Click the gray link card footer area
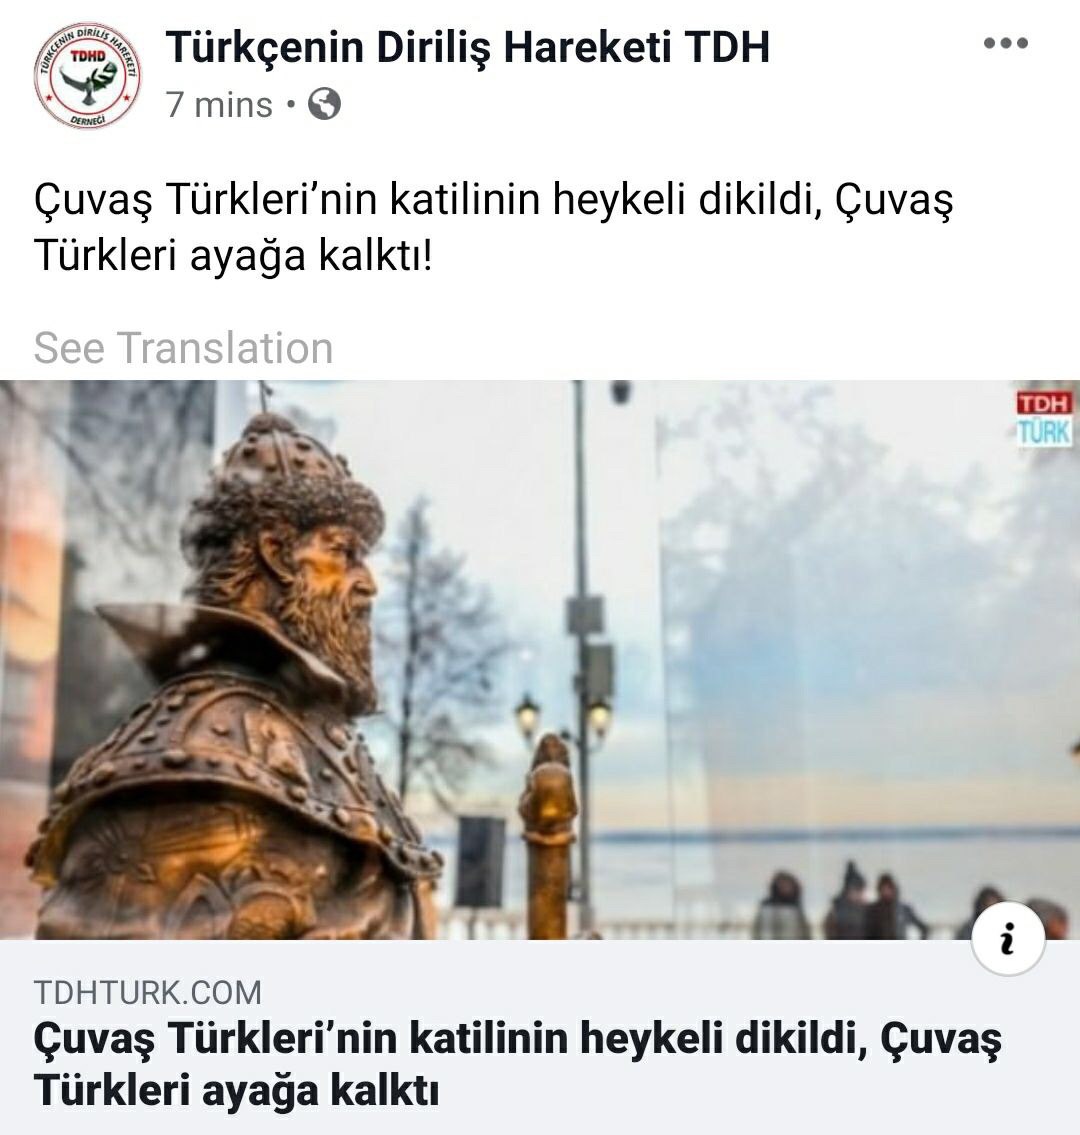 tap(540, 1037)
